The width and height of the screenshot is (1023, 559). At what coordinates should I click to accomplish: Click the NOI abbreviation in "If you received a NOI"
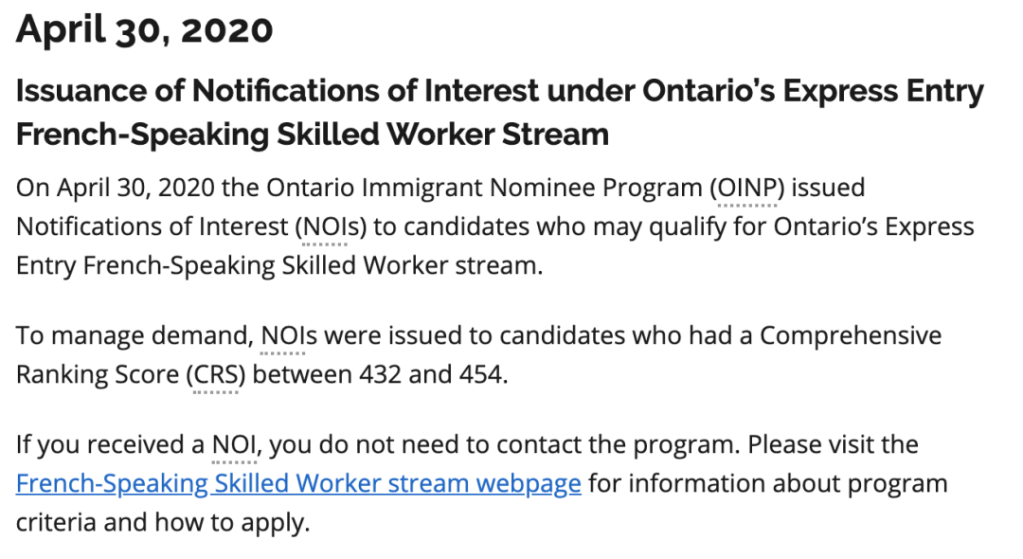point(235,444)
